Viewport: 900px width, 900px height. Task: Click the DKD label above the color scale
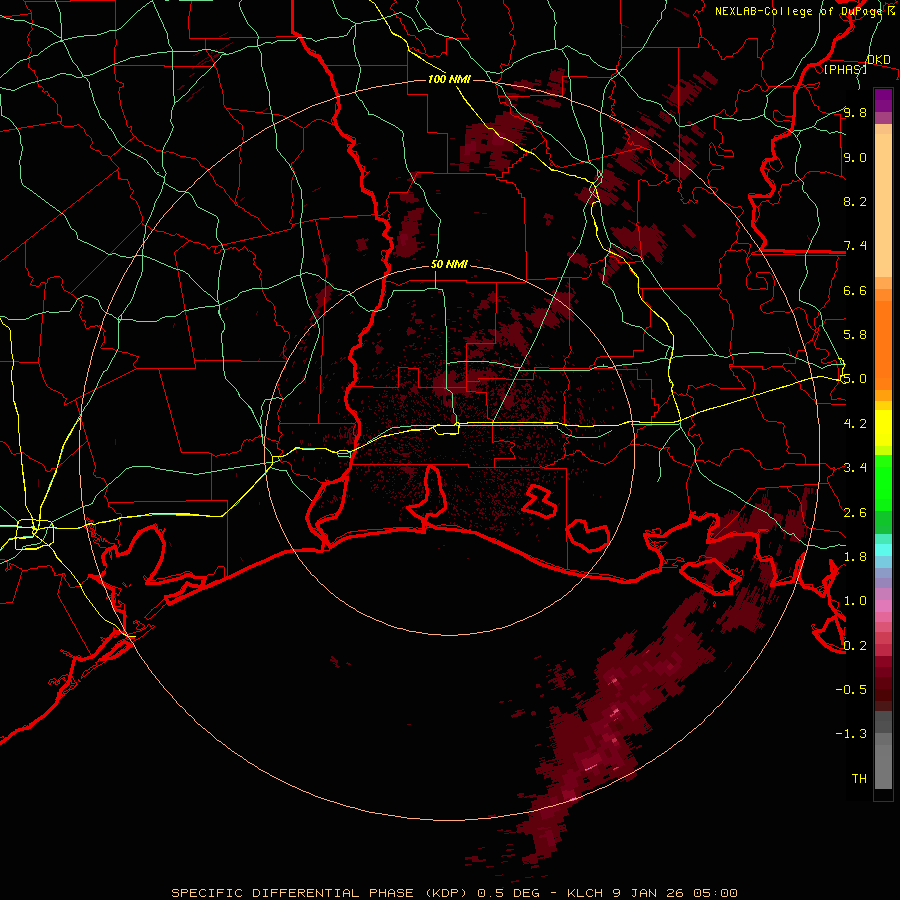point(878,60)
